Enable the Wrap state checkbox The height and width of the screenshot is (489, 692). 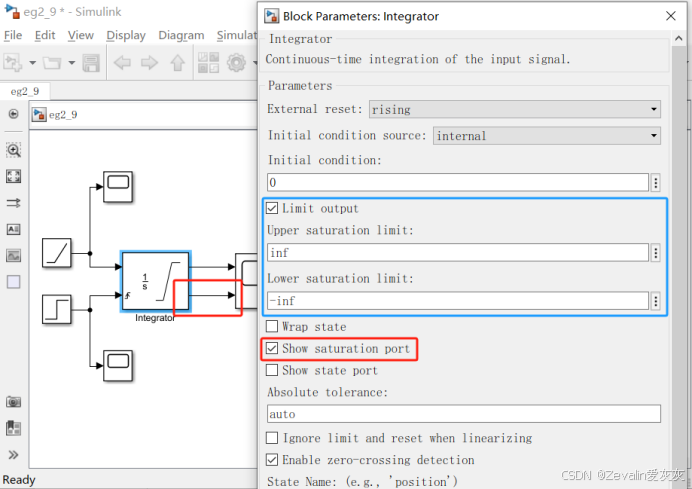click(272, 327)
